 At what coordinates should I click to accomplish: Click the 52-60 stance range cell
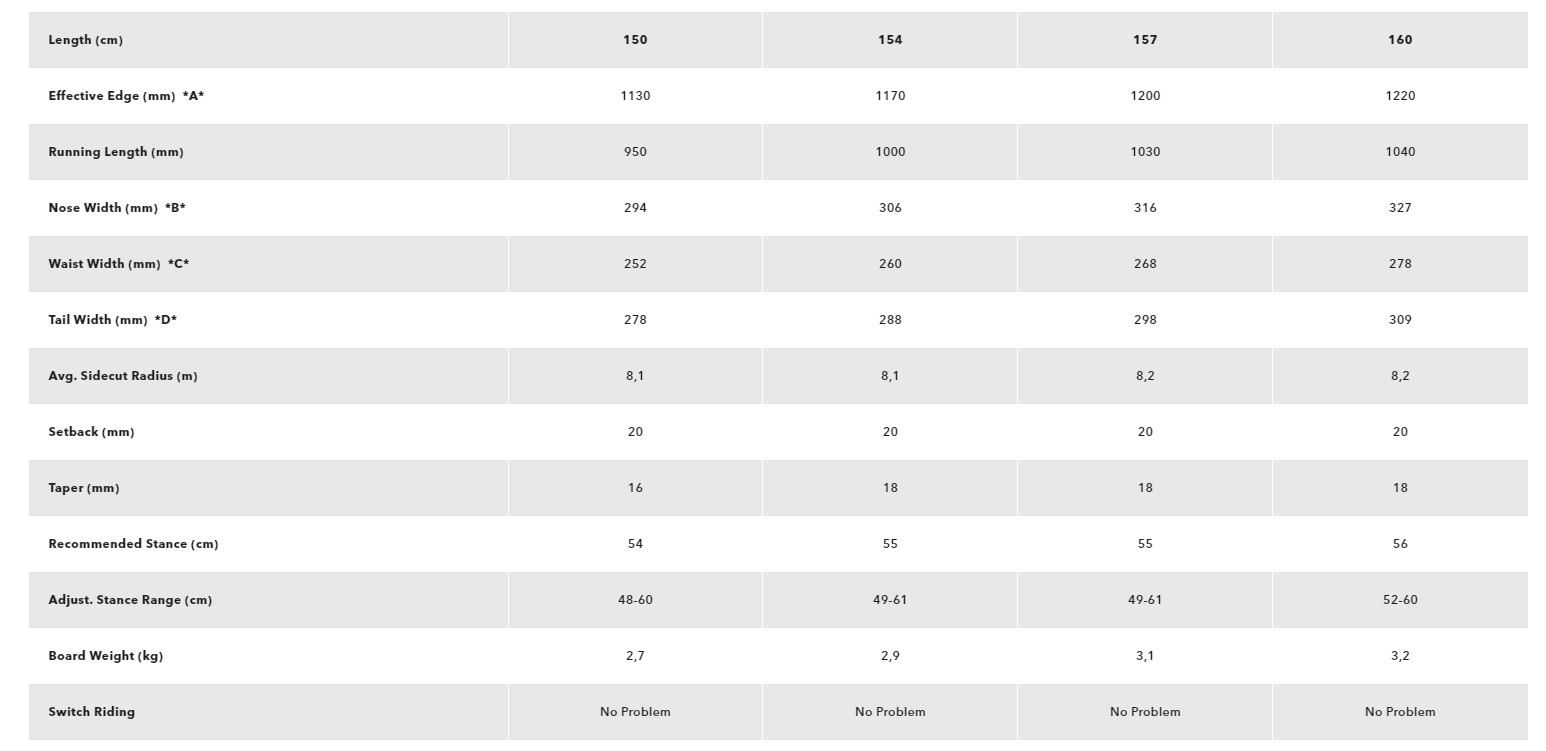[x=1400, y=600]
